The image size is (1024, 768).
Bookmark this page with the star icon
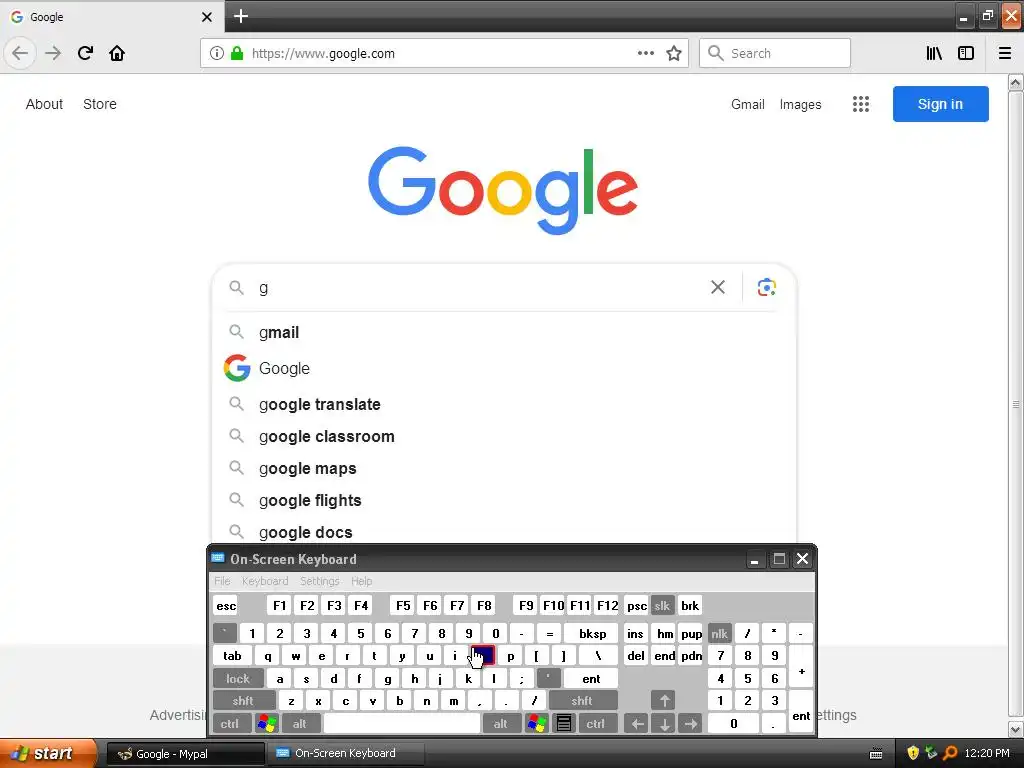(674, 54)
